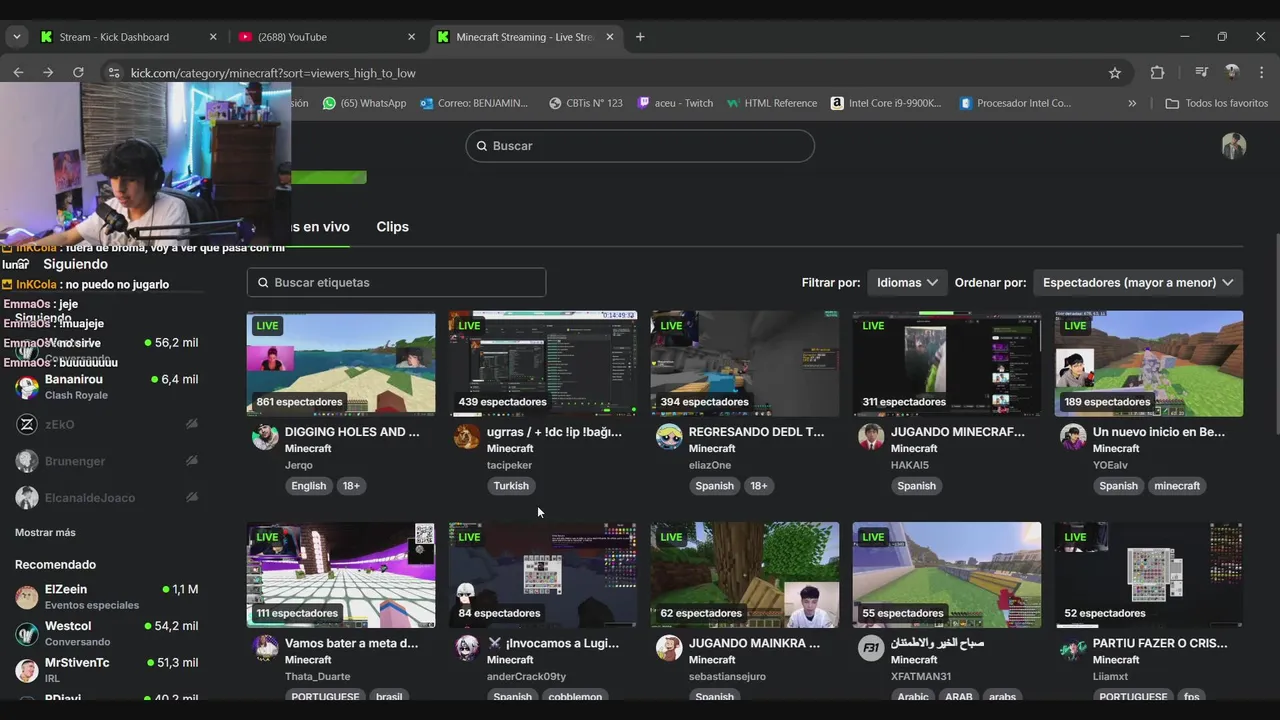Screen dimensions: 1280x720
Task: Expand the bookmarks overflow chevron
Action: (x=1132, y=103)
